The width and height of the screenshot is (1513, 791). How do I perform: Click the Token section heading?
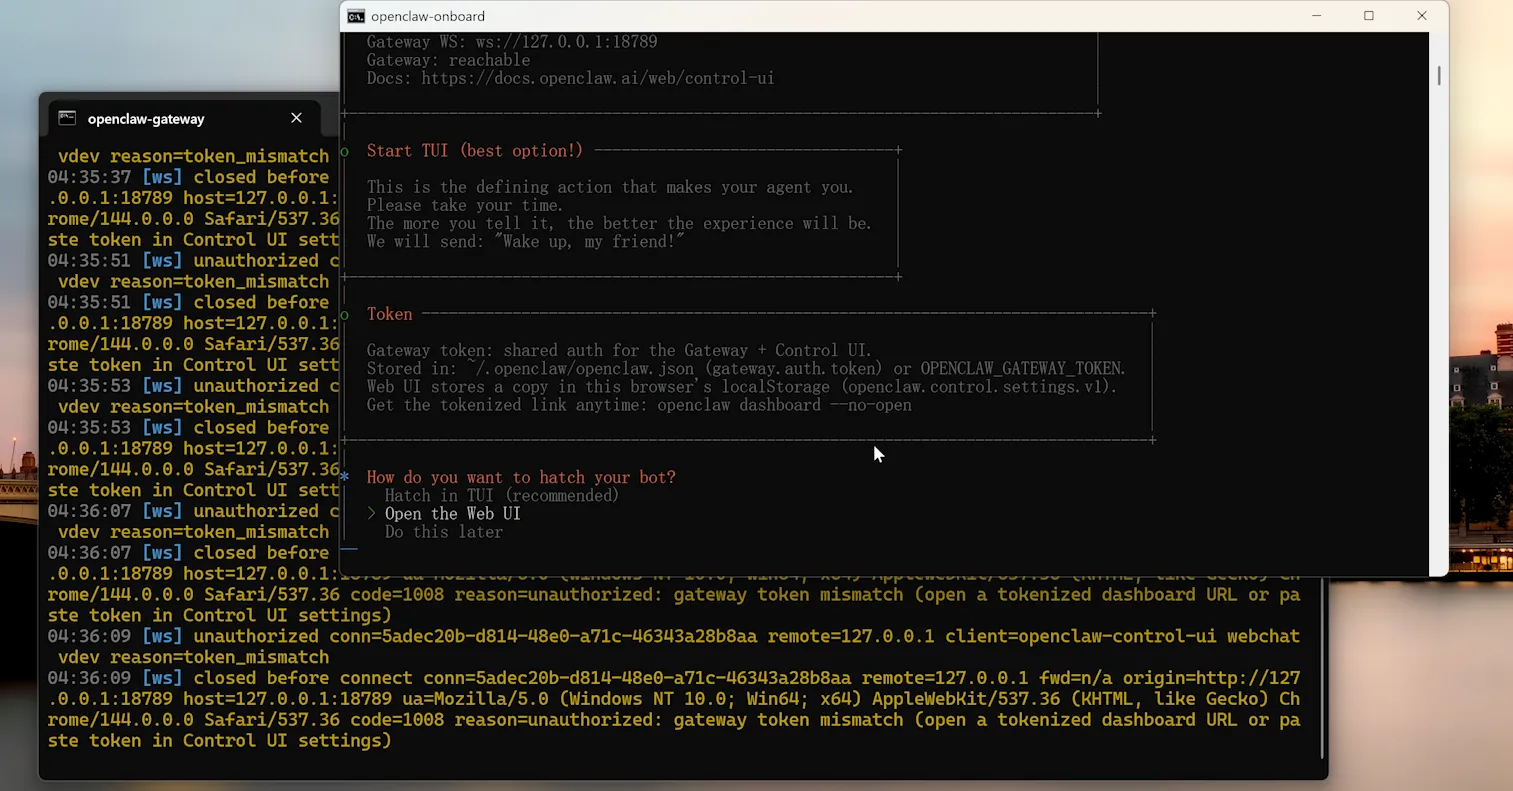[x=389, y=314]
